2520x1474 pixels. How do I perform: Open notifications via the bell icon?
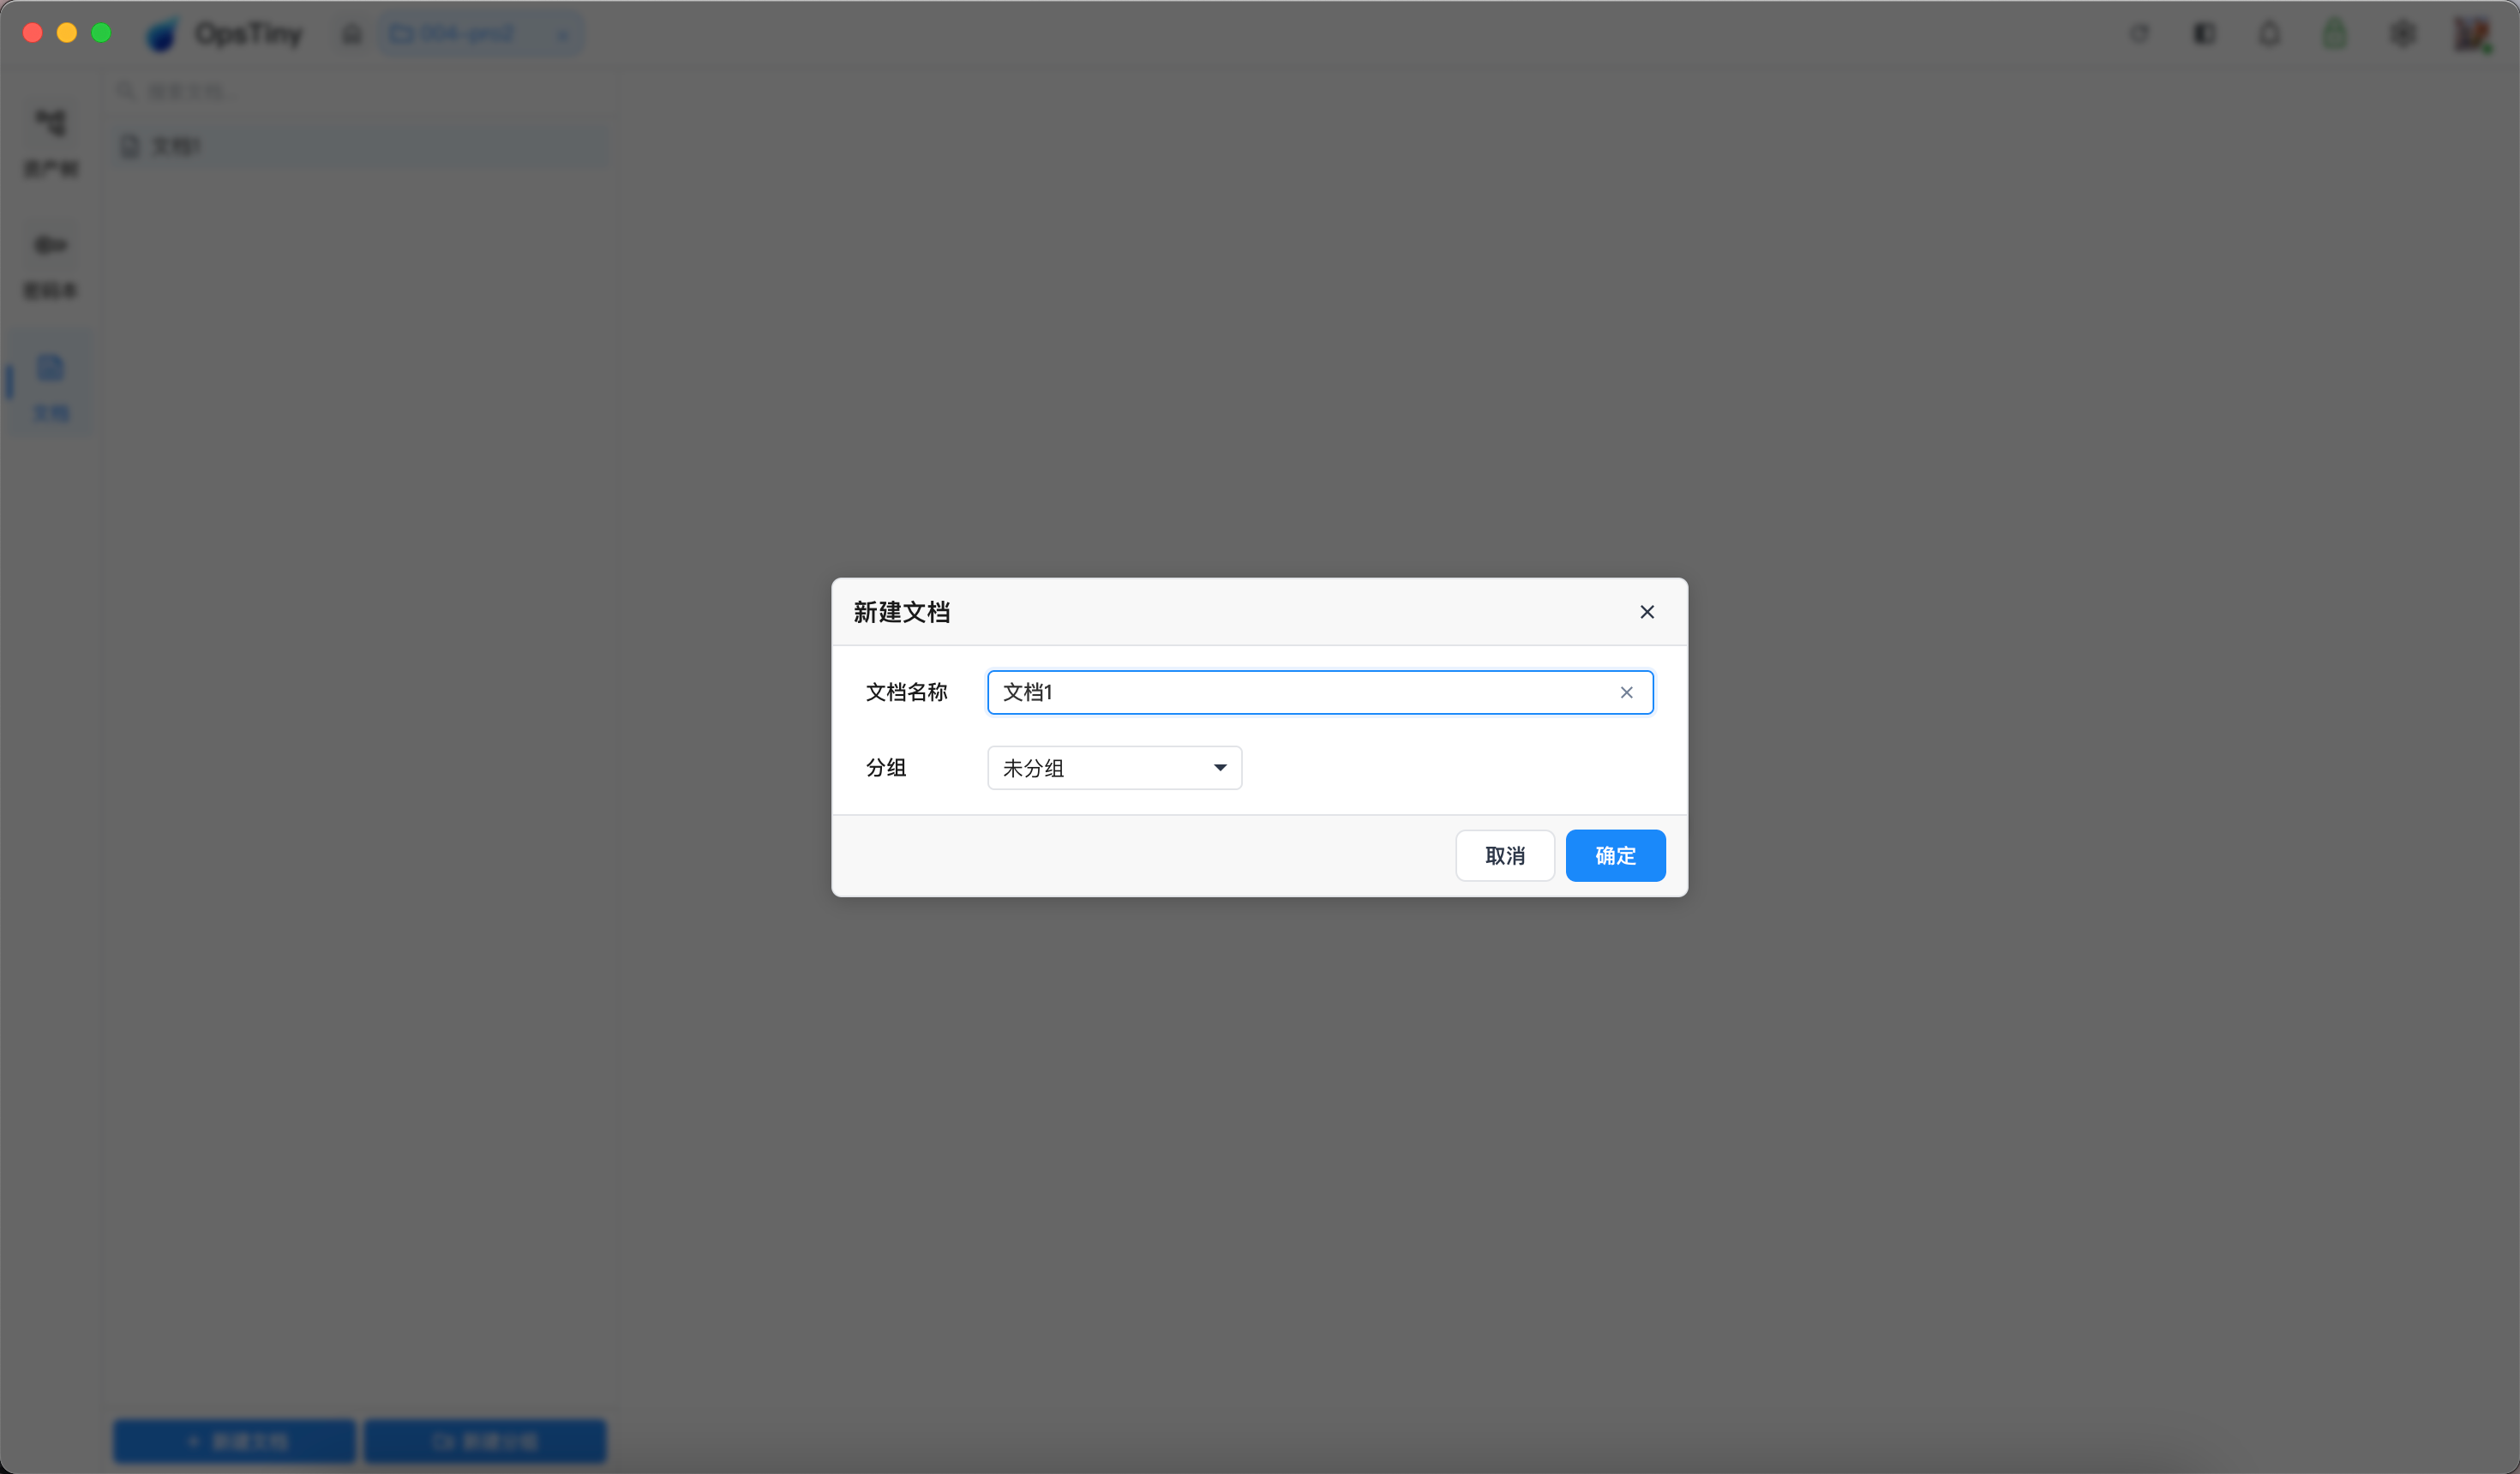[x=2269, y=34]
